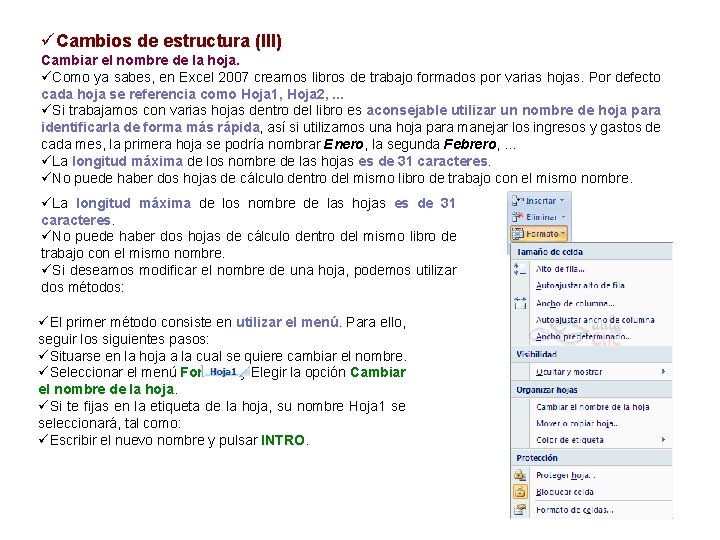Click the bold italic word Enero
The height and width of the screenshot is (540, 720).
343,144
